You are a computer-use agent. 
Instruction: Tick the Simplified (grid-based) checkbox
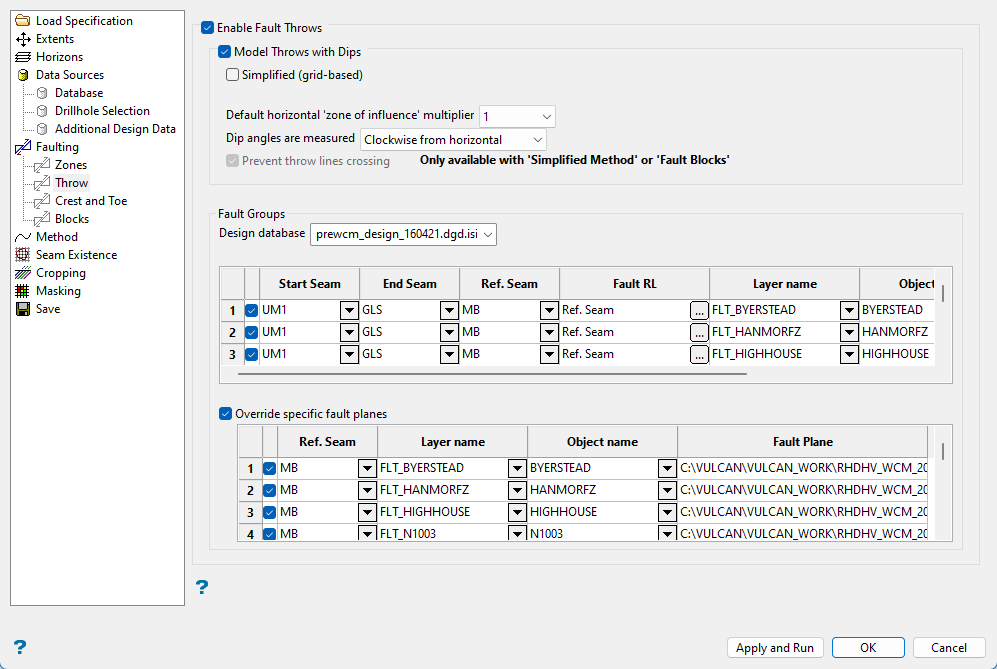233,75
